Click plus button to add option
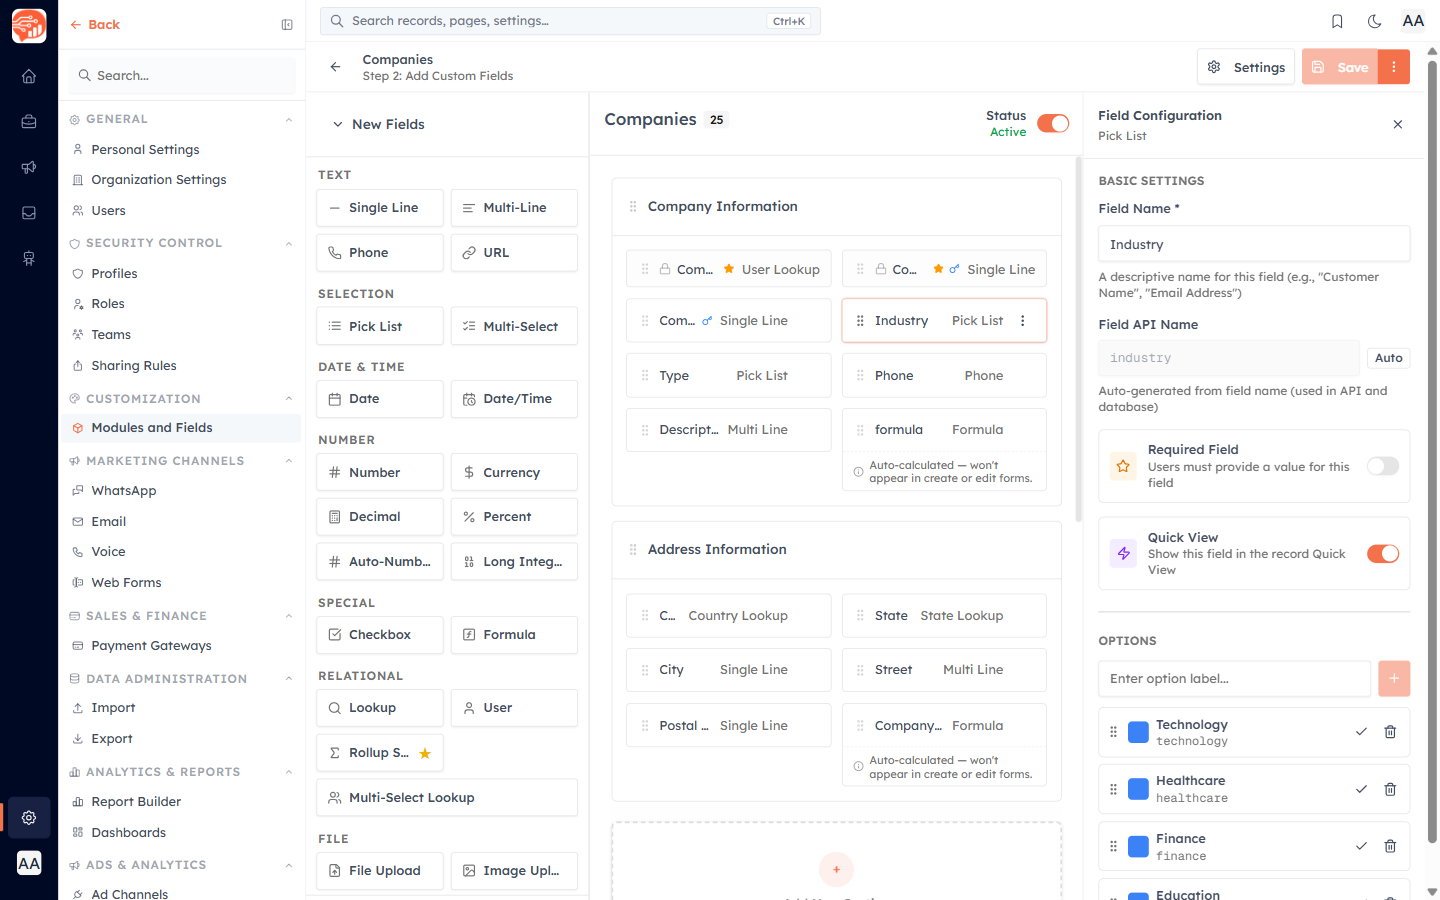1440x900 pixels. (1394, 678)
